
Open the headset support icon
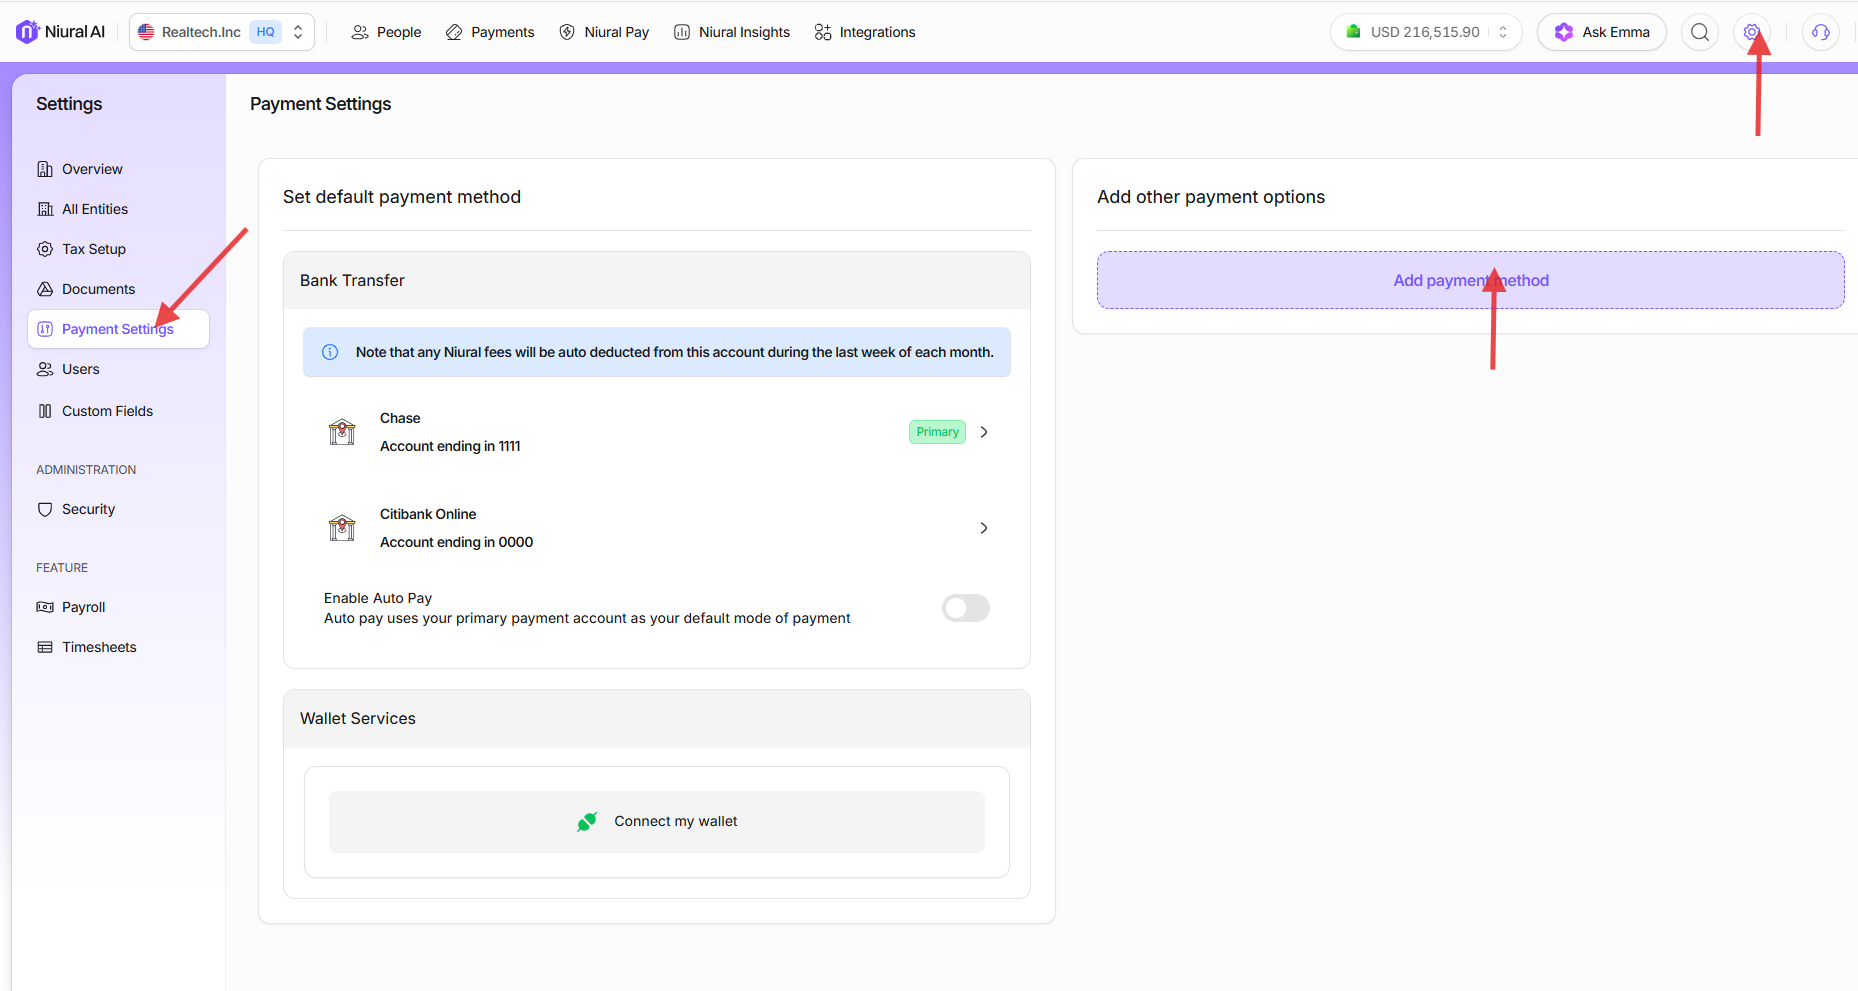pos(1820,32)
